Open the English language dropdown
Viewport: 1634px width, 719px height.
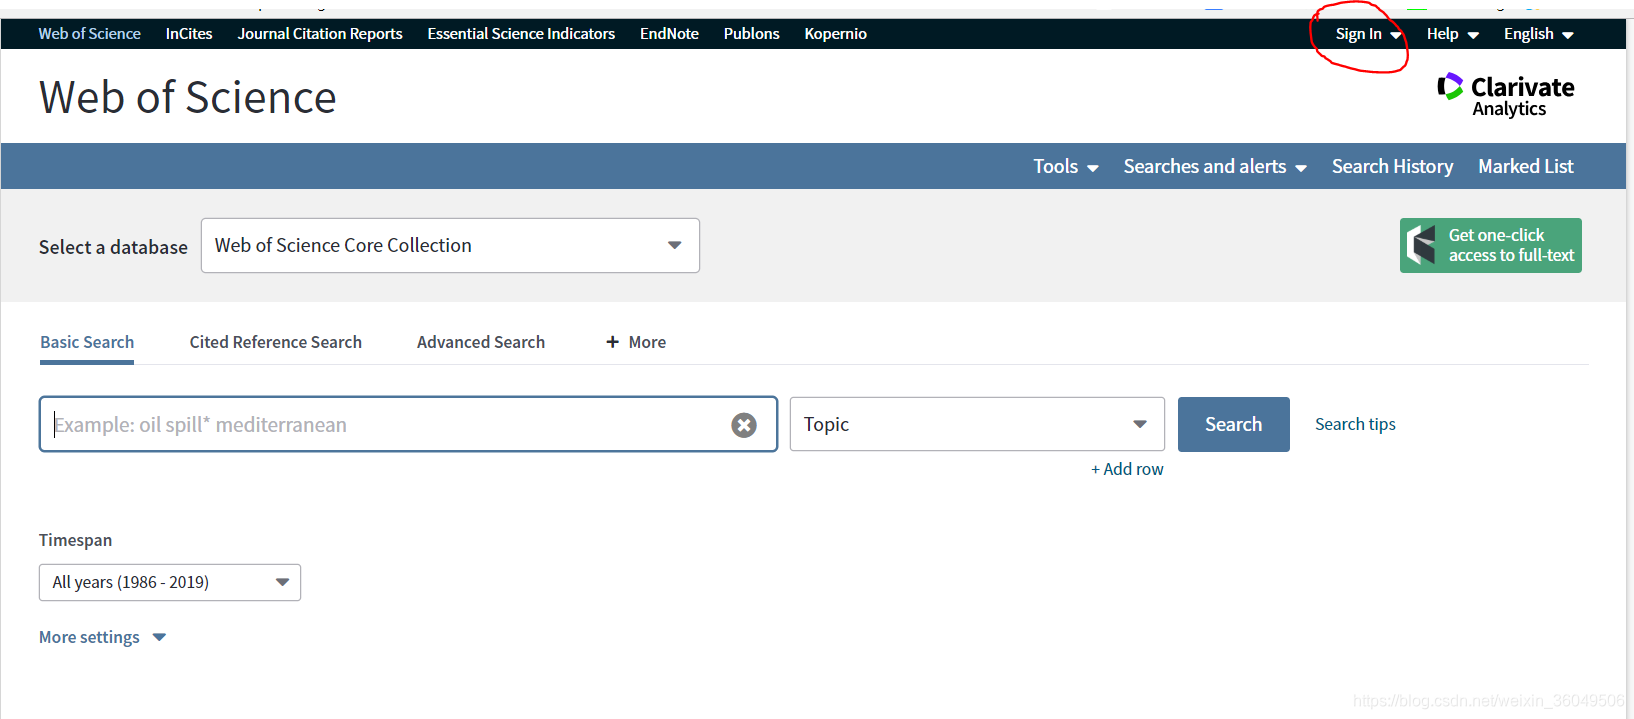coord(1538,34)
